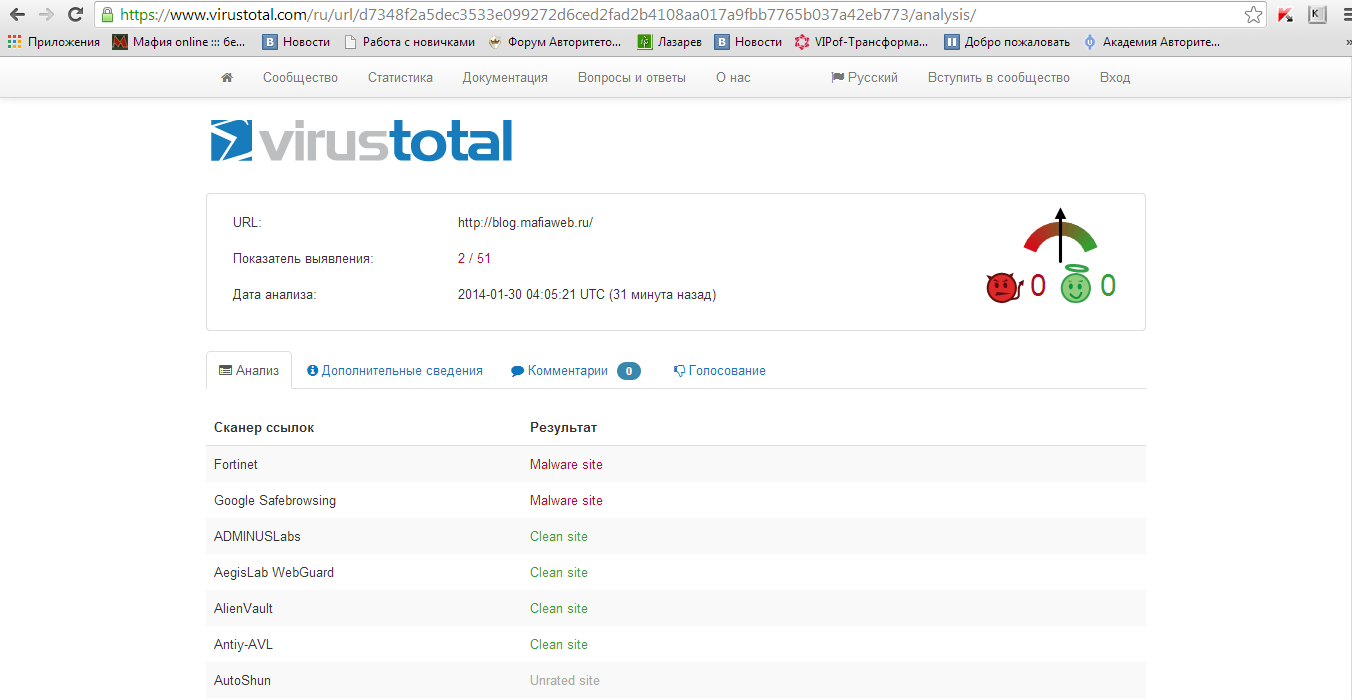Image resolution: width=1352 pixels, height=700 pixels.
Task: Switch to the Дополнительные сведения tab
Action: point(395,371)
